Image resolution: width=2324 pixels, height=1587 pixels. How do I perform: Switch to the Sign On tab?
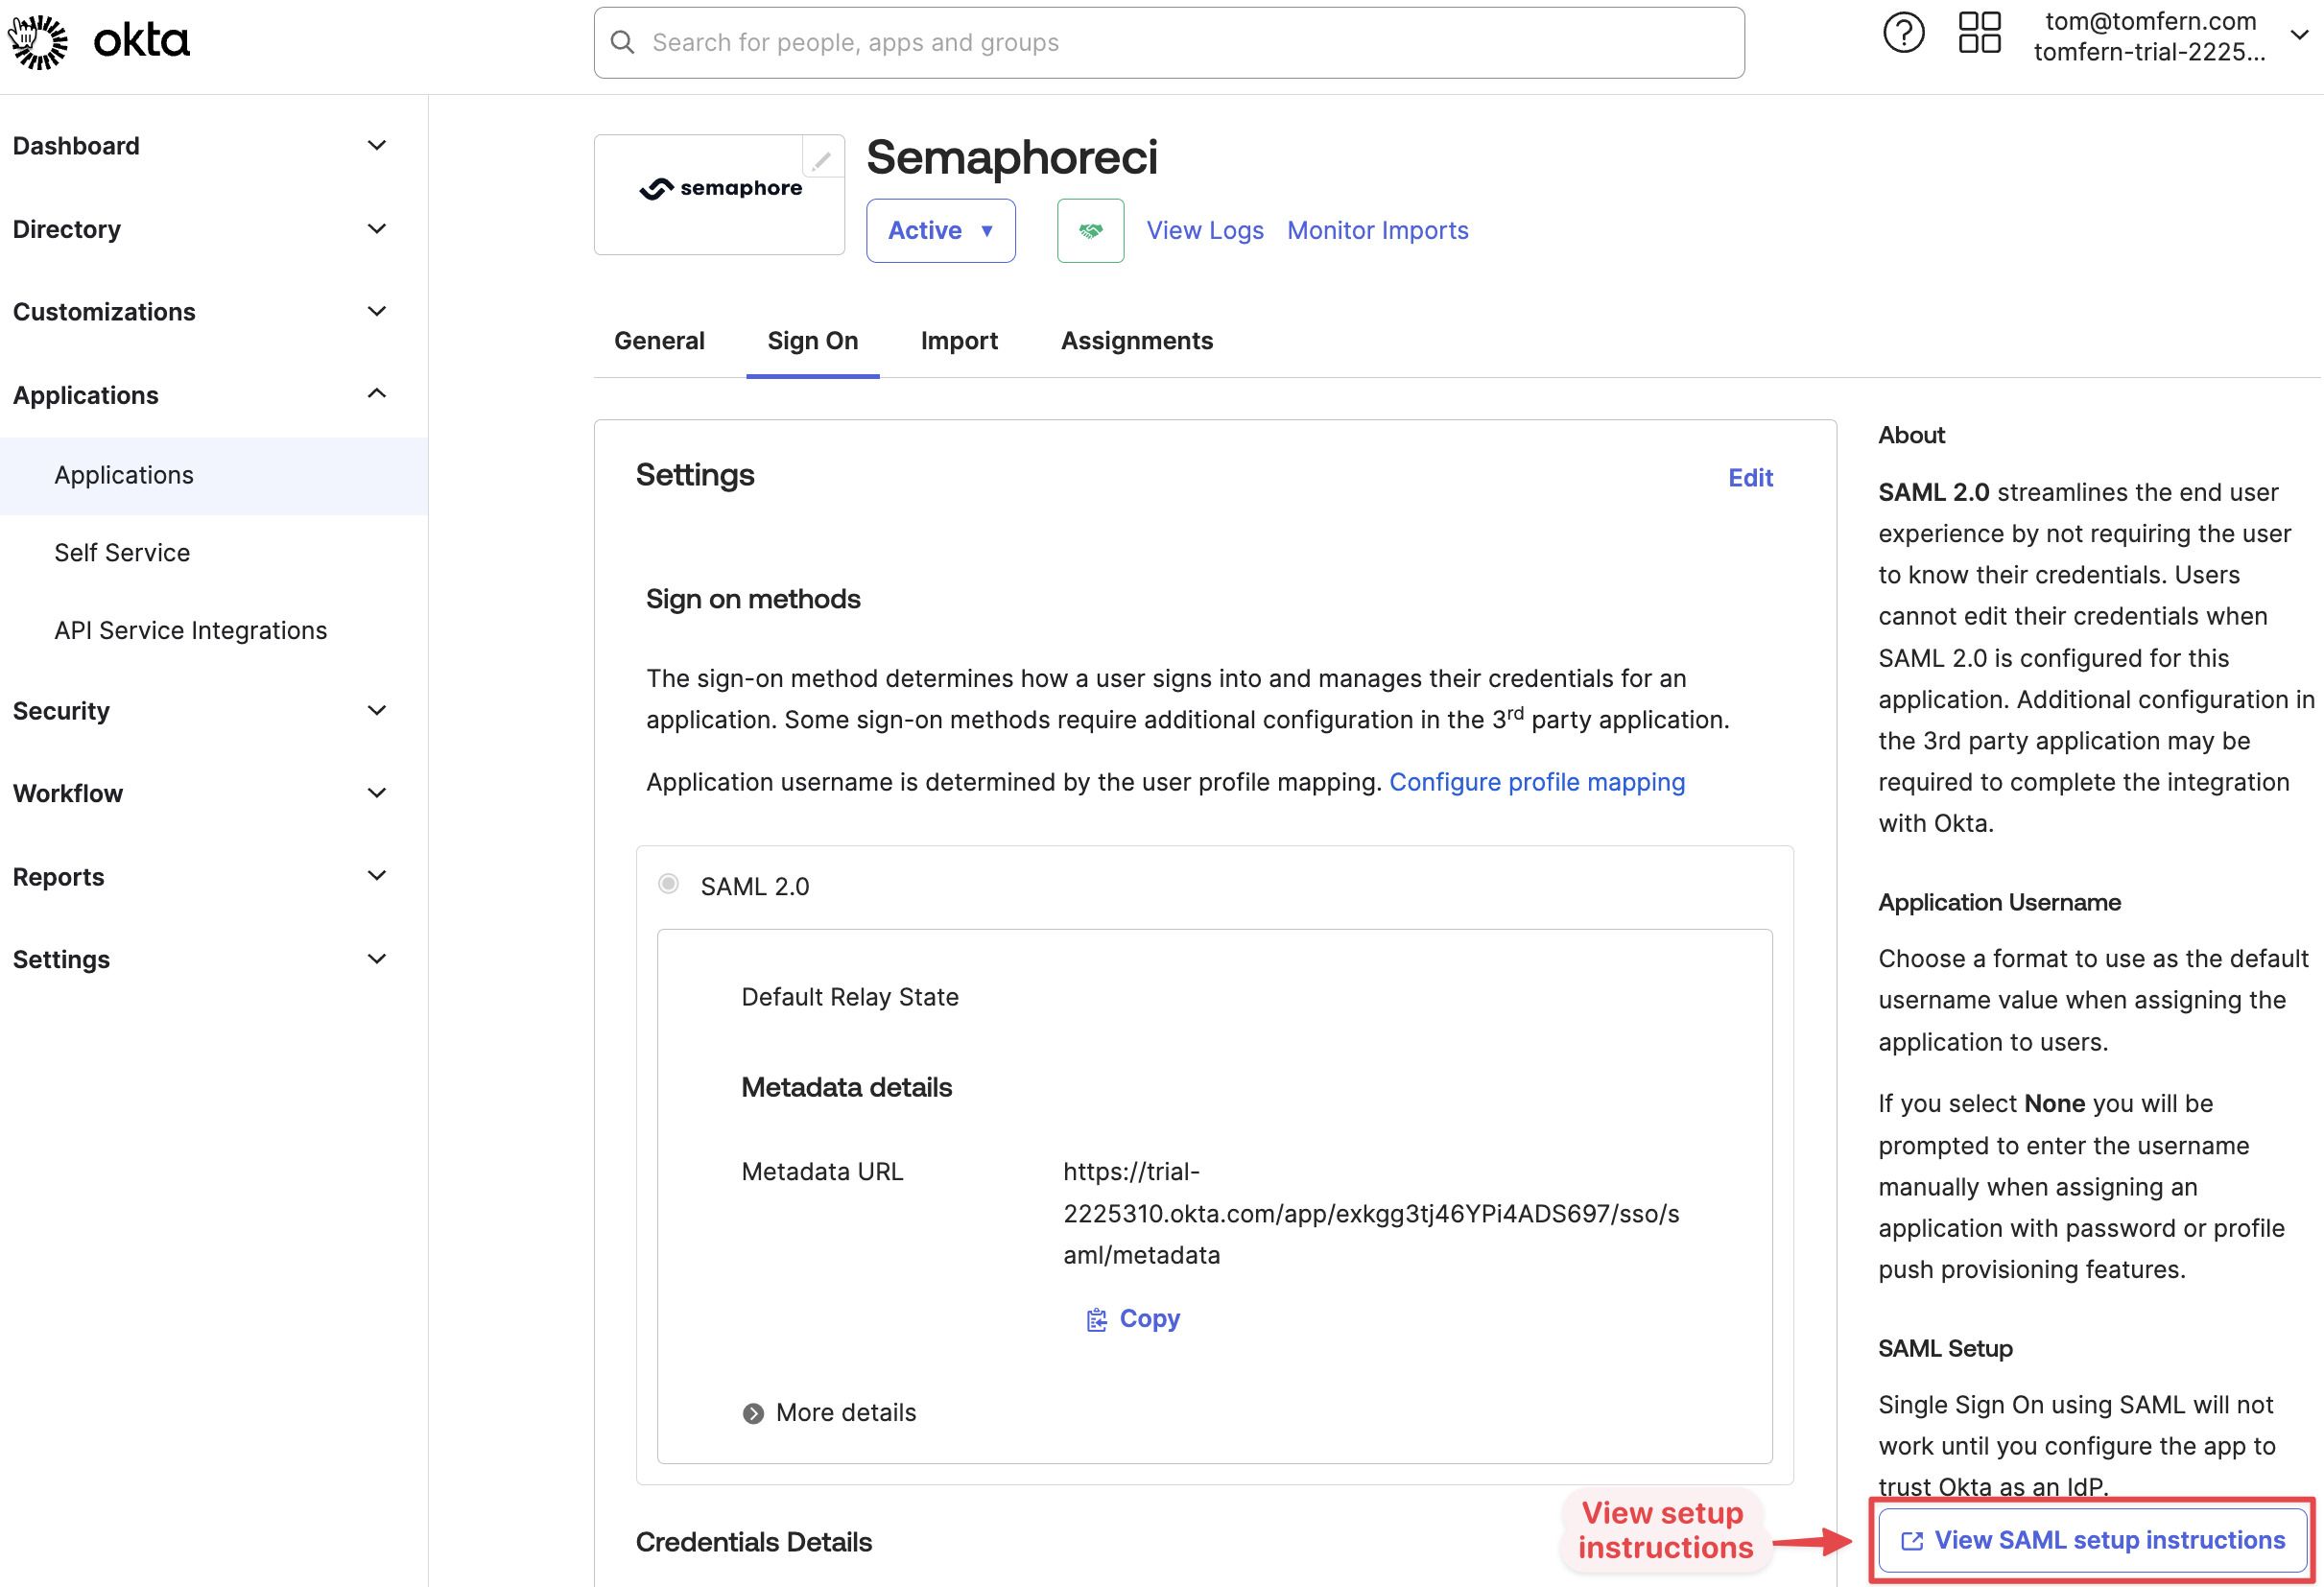(x=813, y=341)
